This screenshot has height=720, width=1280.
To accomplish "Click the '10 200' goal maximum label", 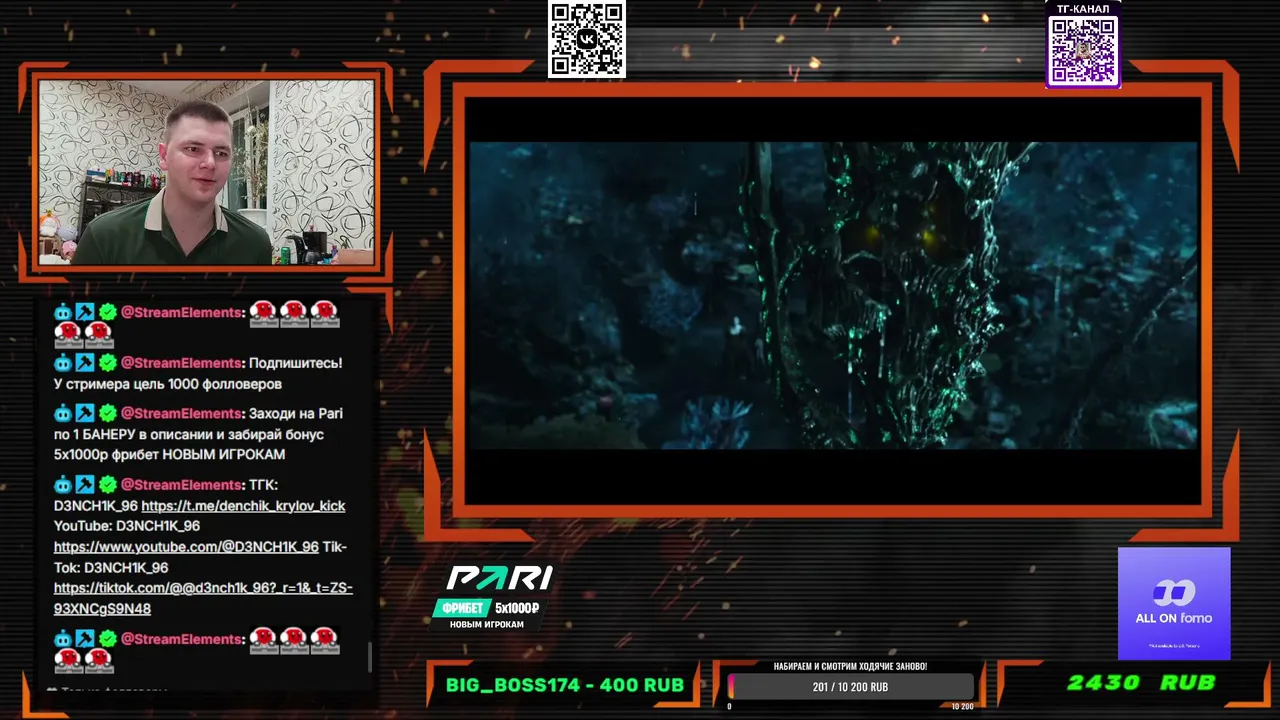I will click(x=962, y=707).
